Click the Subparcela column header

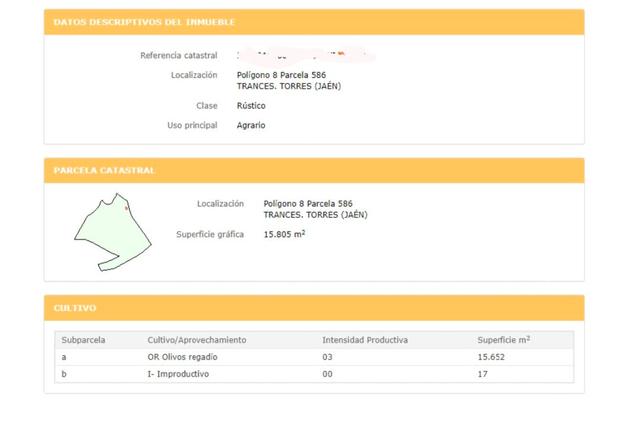(83, 340)
